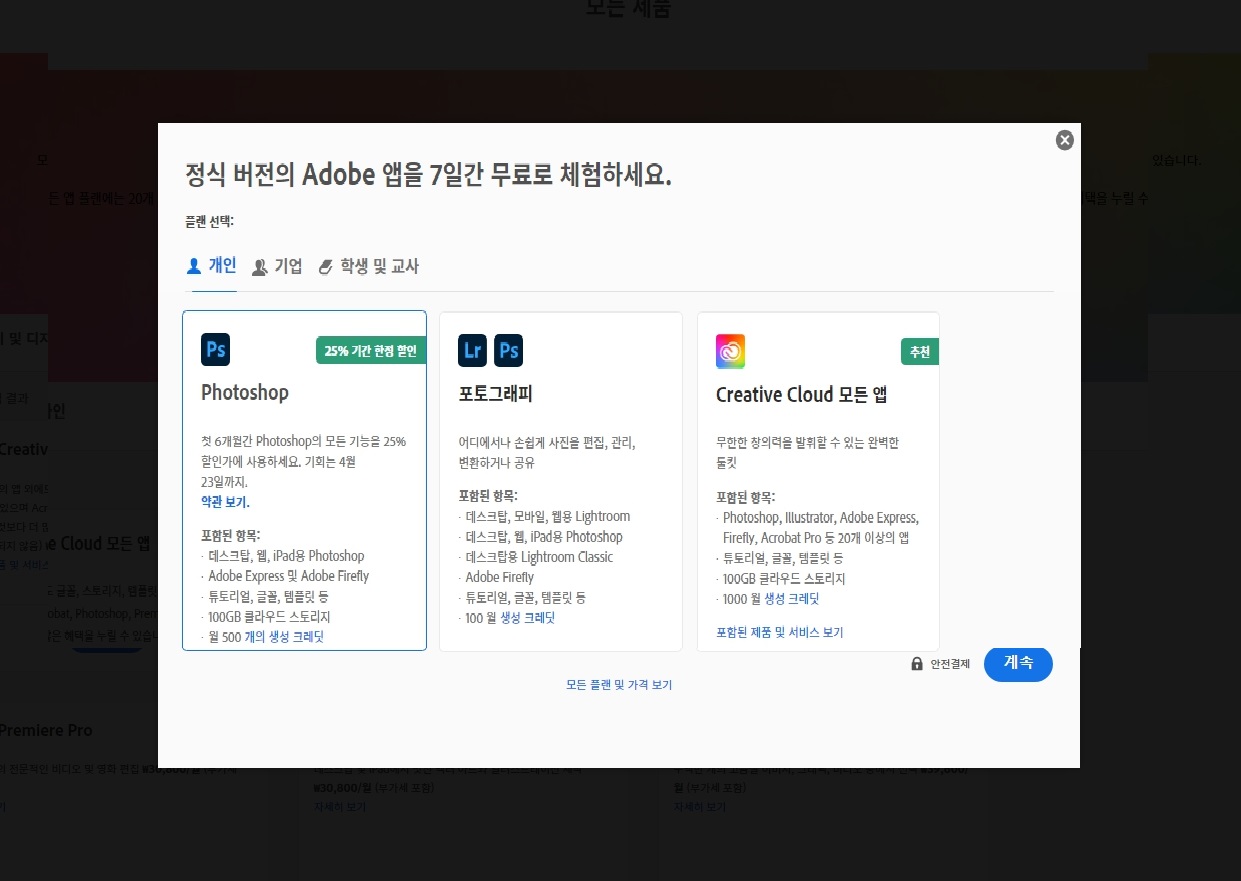
Task: Click the person icon beside 개인
Action: coord(195,266)
